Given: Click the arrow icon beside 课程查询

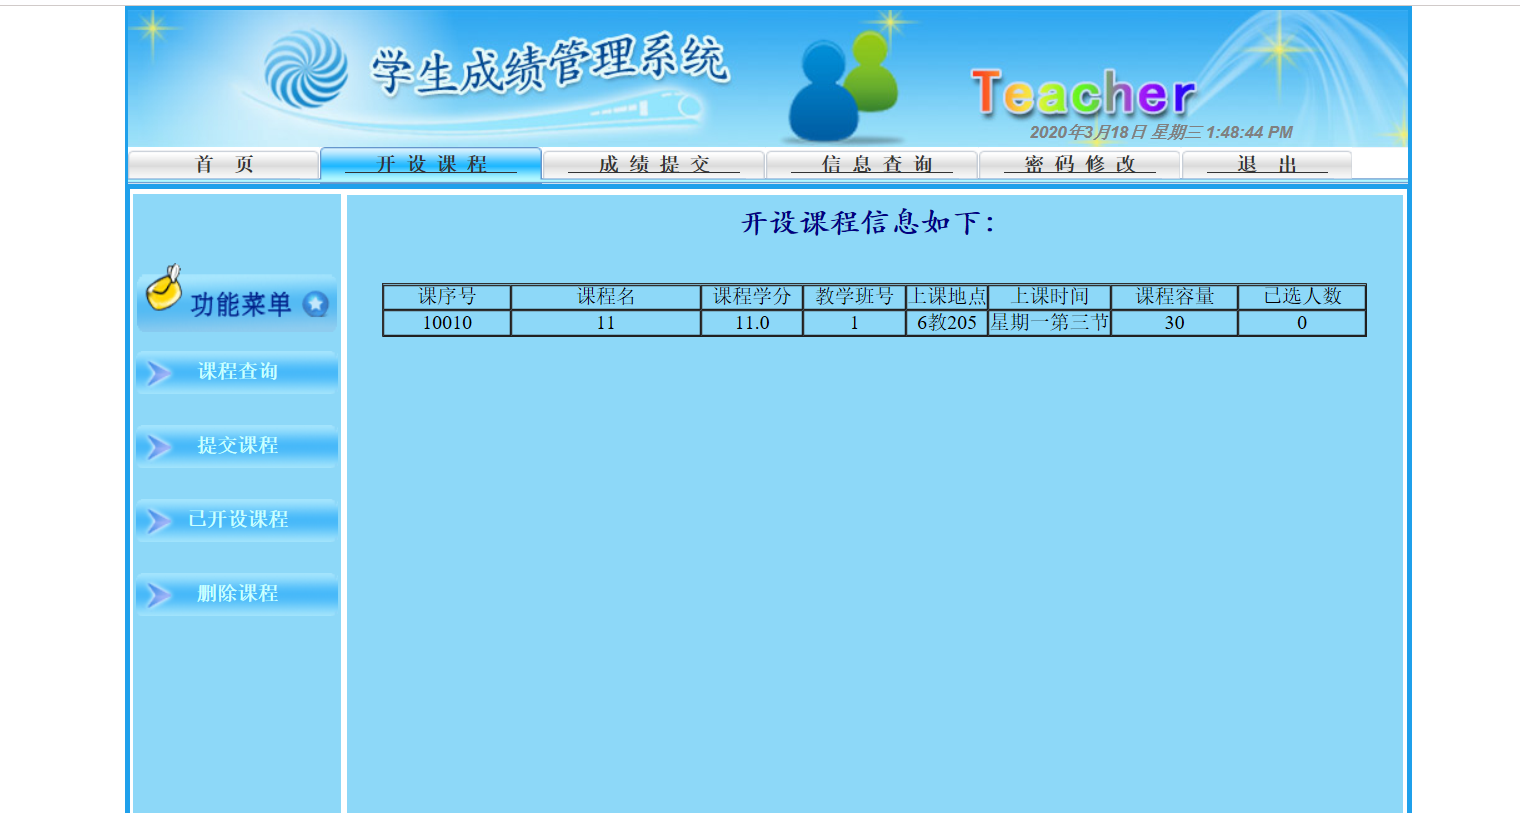Looking at the screenshot, I should (x=160, y=371).
